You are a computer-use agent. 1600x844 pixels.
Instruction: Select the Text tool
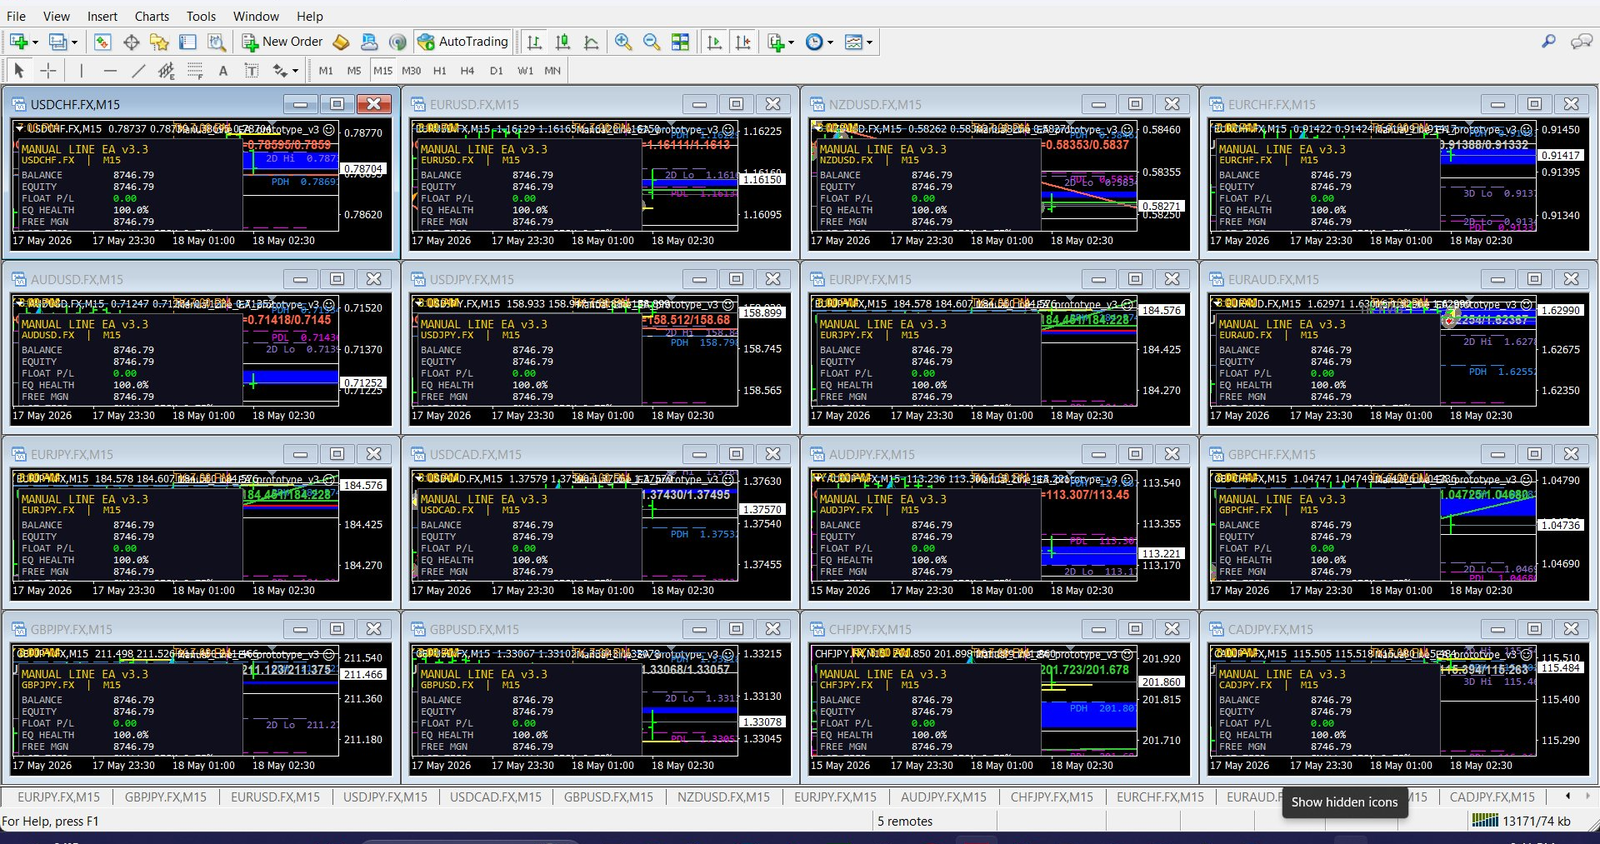click(223, 70)
